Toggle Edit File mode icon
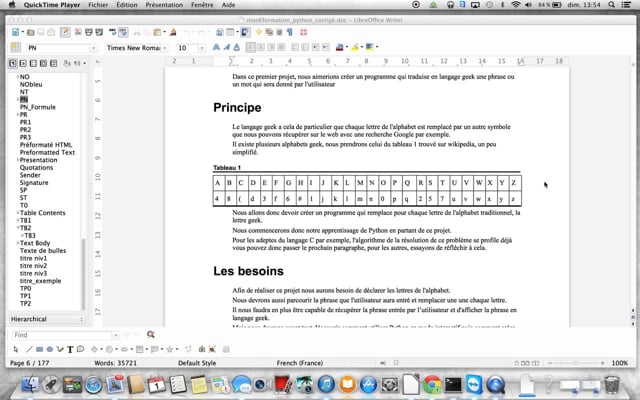This screenshot has width=640, height=400. (x=65, y=32)
